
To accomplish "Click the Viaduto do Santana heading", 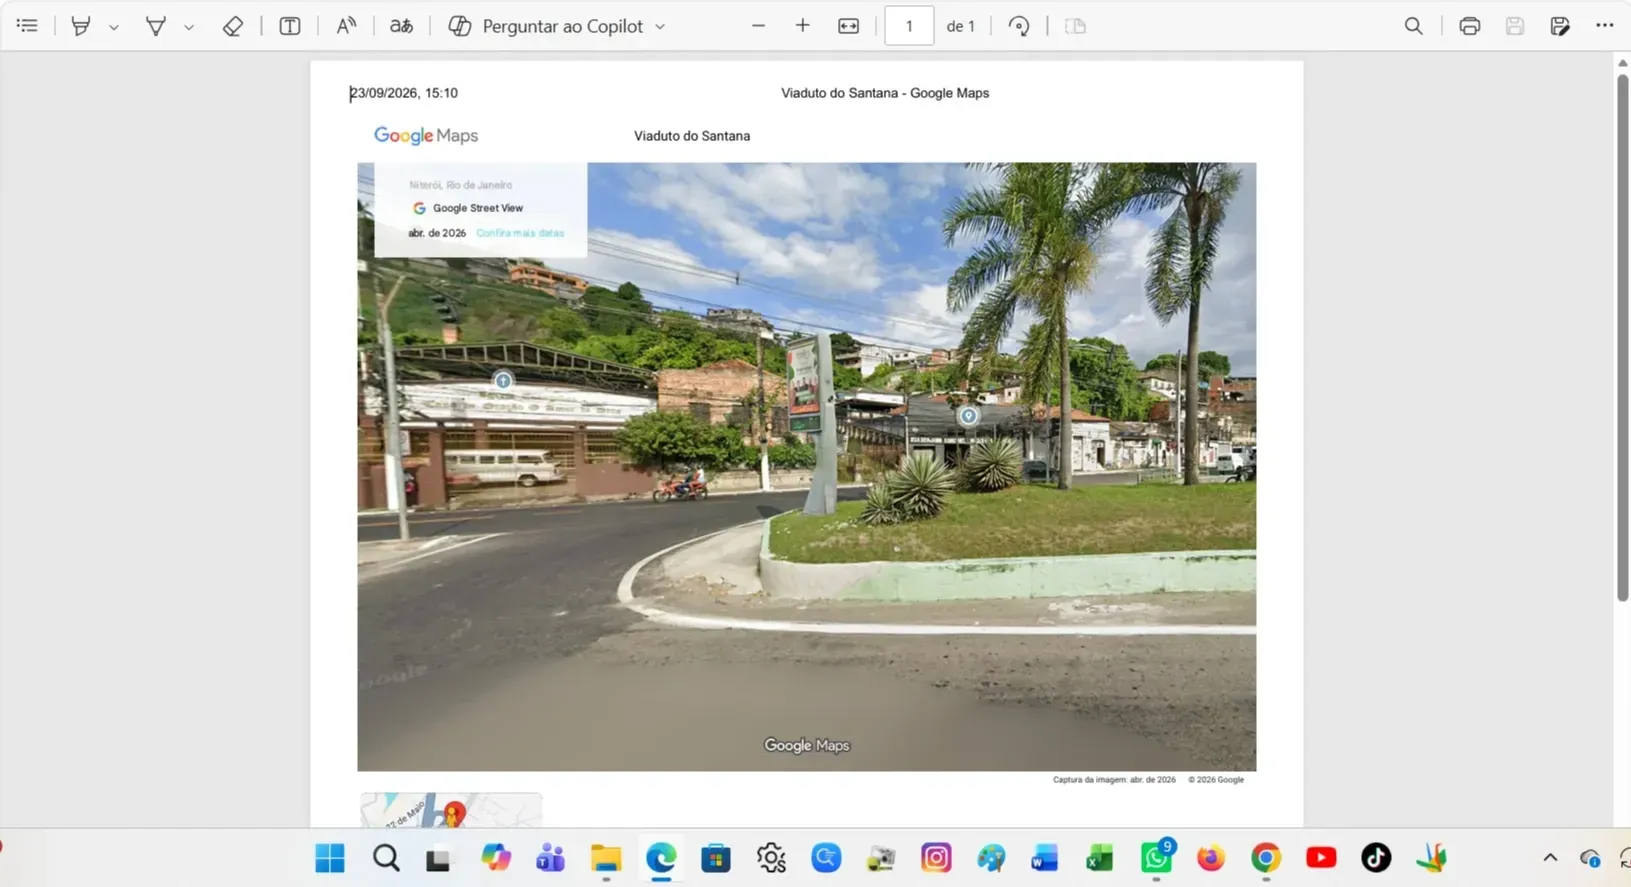I will pos(692,136).
